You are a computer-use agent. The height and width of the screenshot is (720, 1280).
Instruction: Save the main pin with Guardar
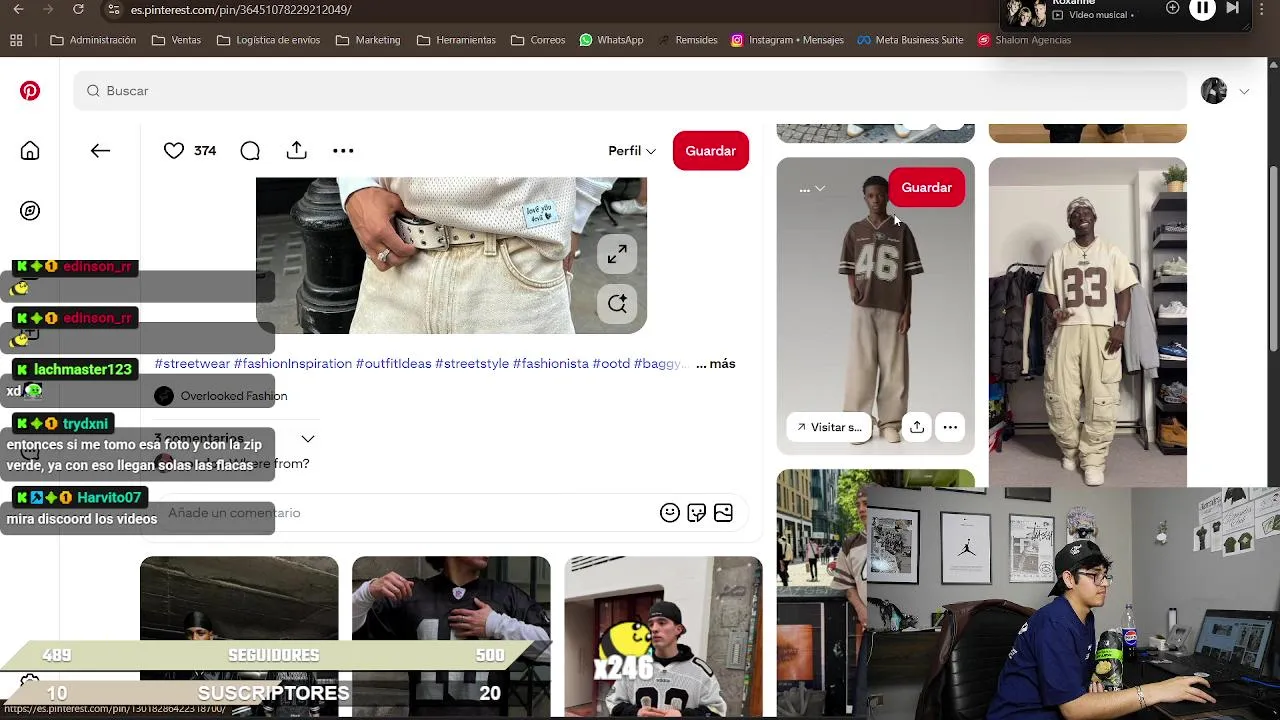[x=710, y=151]
